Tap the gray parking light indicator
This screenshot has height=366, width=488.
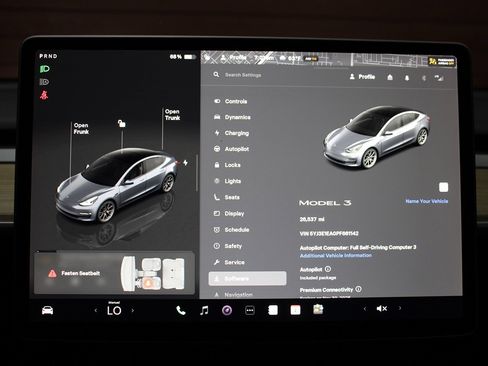click(44, 82)
